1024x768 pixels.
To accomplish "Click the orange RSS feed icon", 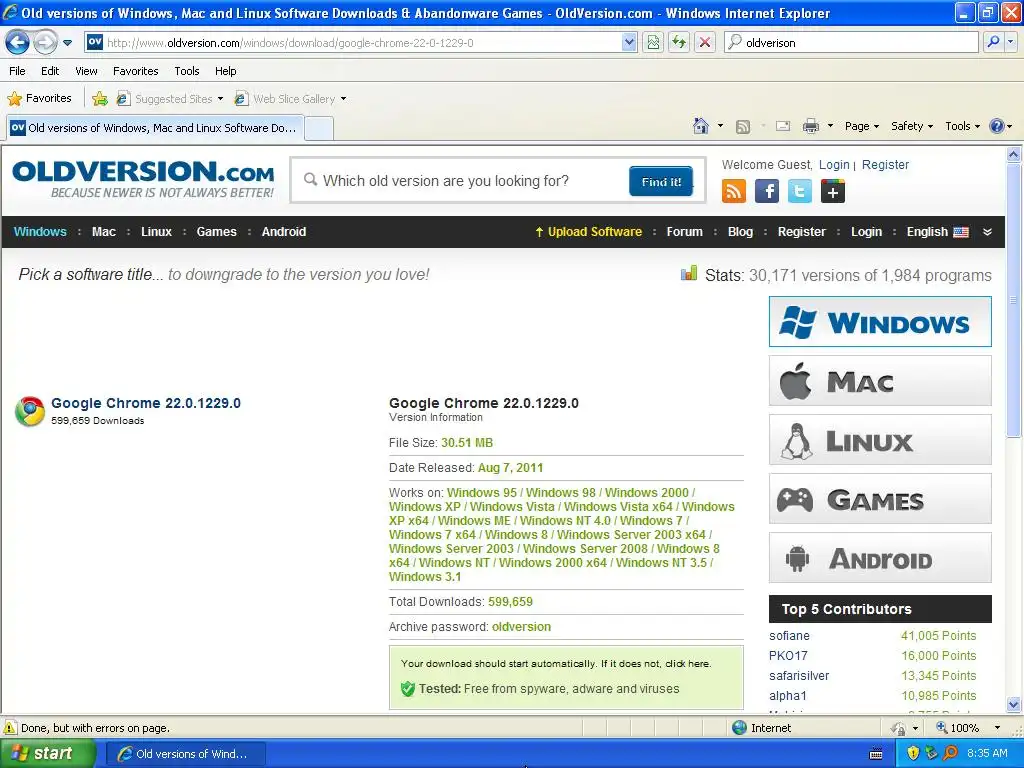I will point(733,191).
